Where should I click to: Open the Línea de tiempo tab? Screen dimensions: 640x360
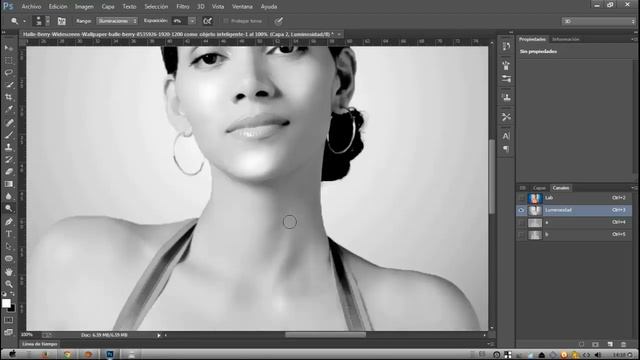click(40, 344)
